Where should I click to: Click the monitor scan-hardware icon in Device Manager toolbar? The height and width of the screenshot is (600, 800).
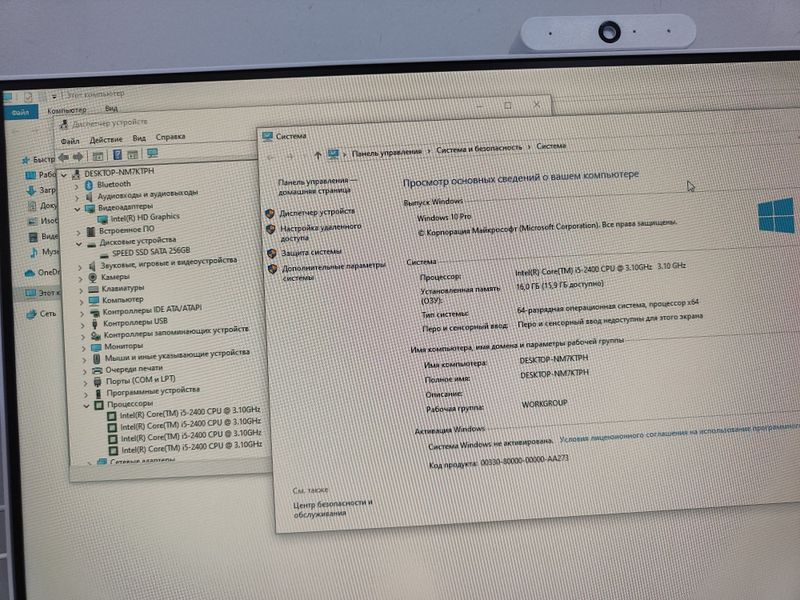(152, 153)
